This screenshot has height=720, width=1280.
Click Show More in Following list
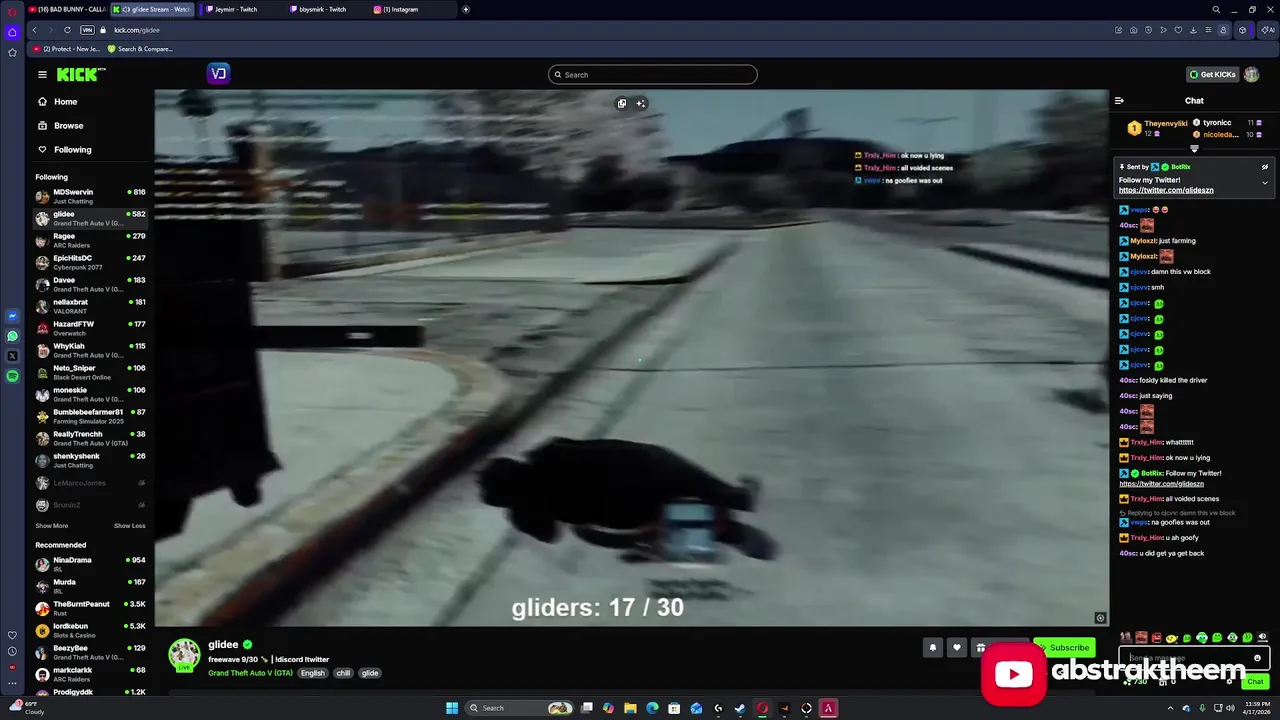click(x=52, y=526)
